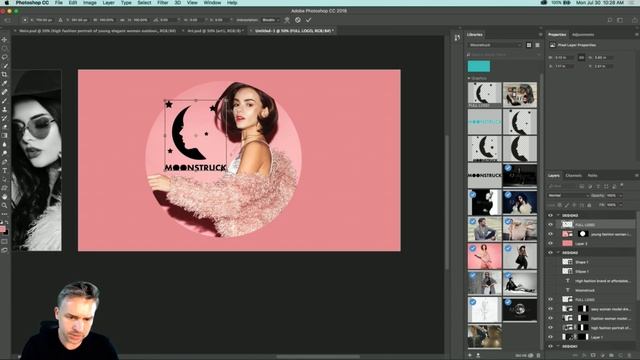Click the Libraries search field
The width and height of the screenshot is (640, 360).
[x=503, y=54]
